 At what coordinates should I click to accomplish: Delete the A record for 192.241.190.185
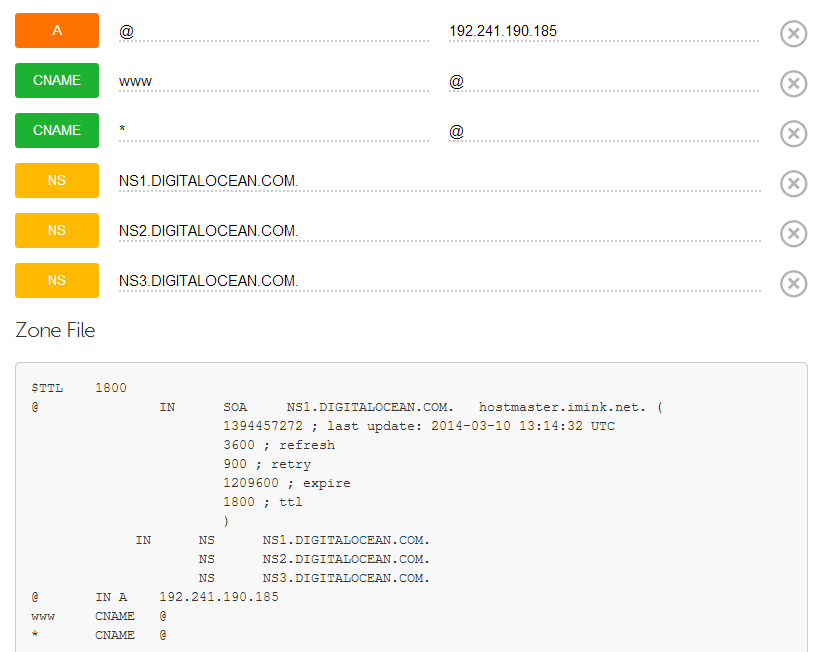[793, 34]
